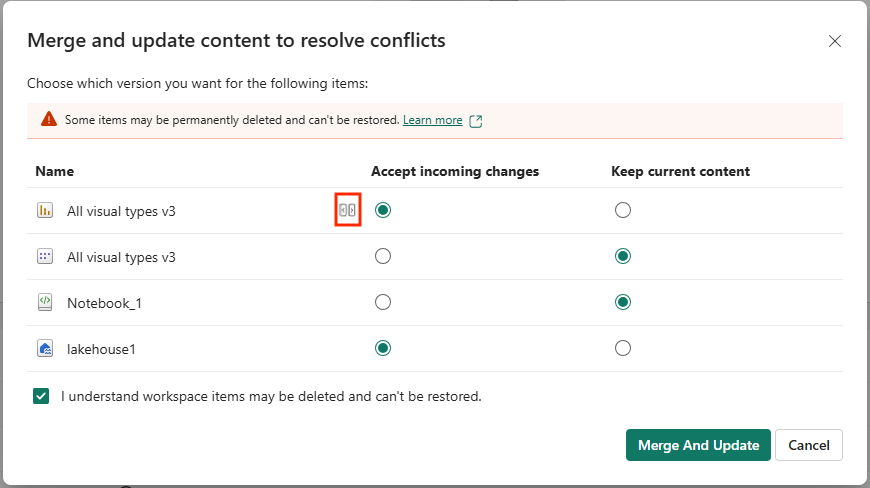This screenshot has height=488, width=870.
Task: Click the semantic model dotted icon
Action: (45, 256)
